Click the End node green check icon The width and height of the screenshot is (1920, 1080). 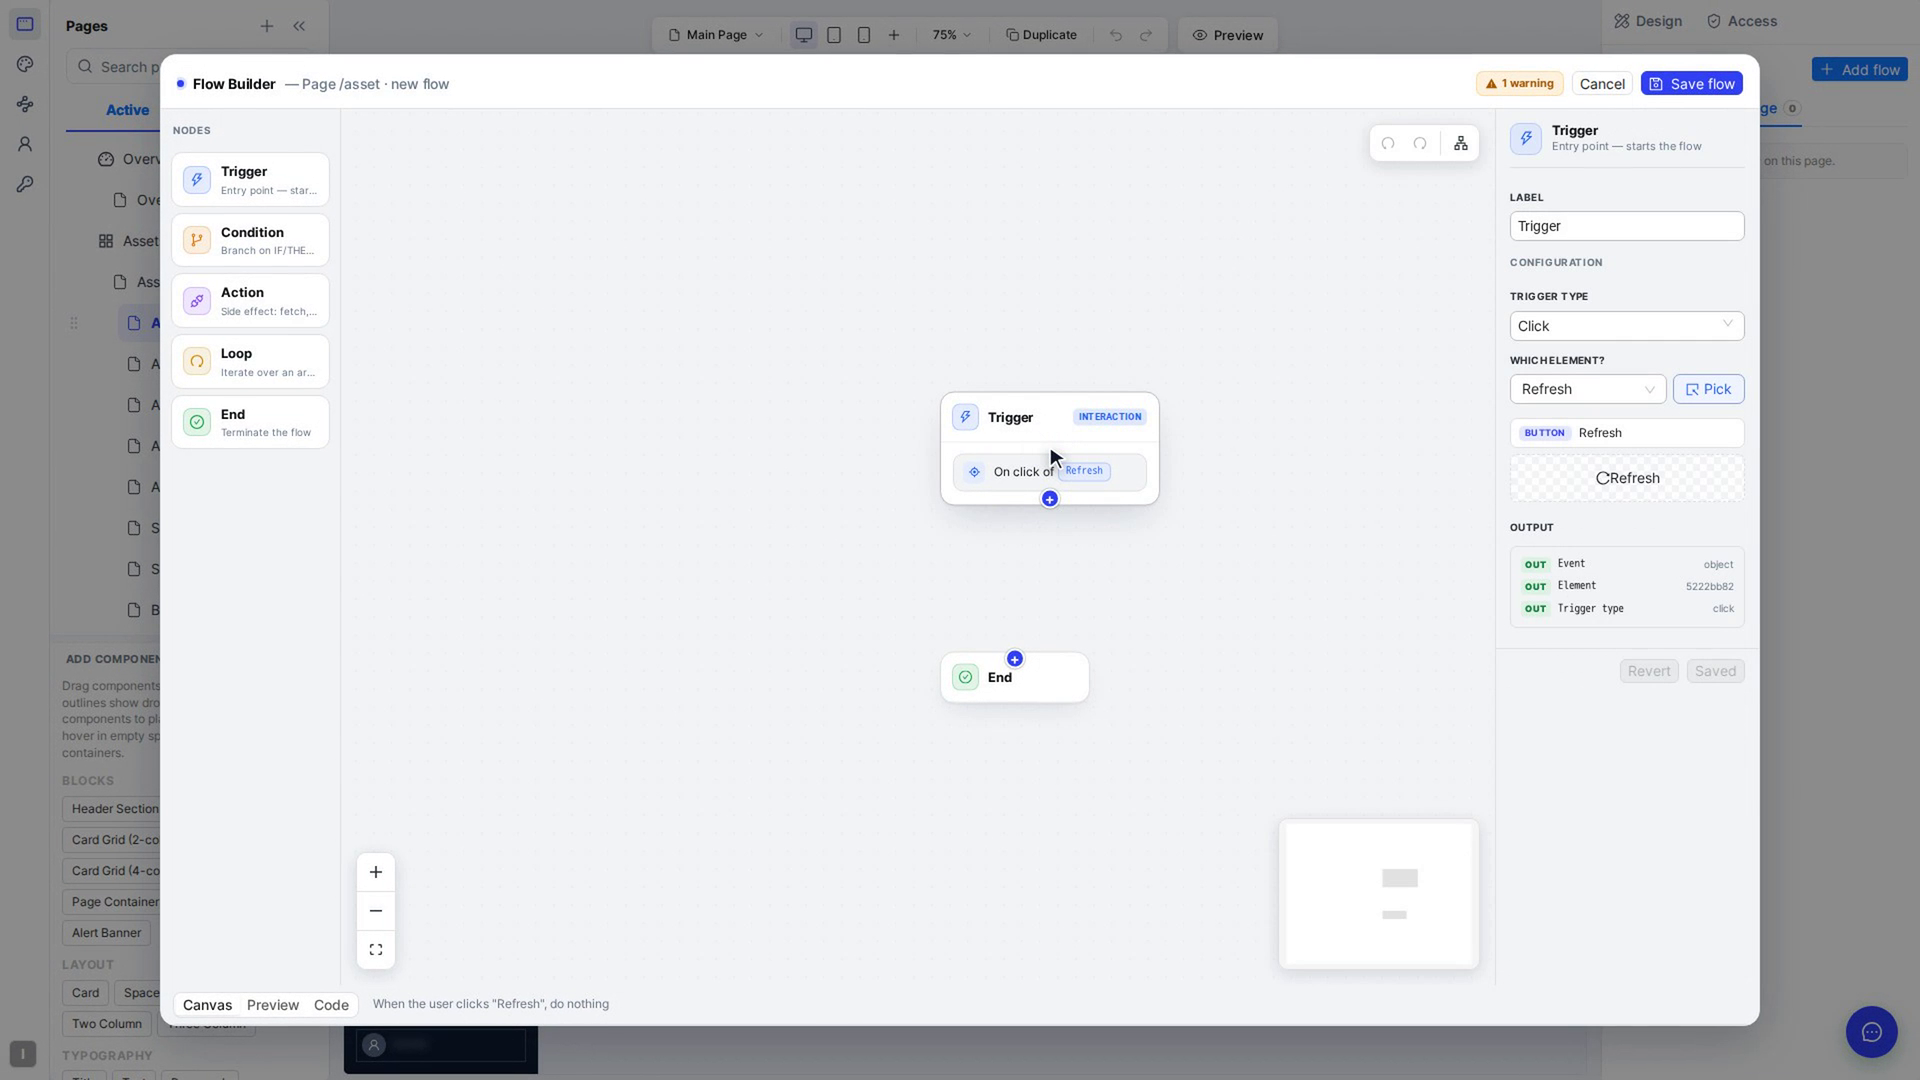click(965, 677)
